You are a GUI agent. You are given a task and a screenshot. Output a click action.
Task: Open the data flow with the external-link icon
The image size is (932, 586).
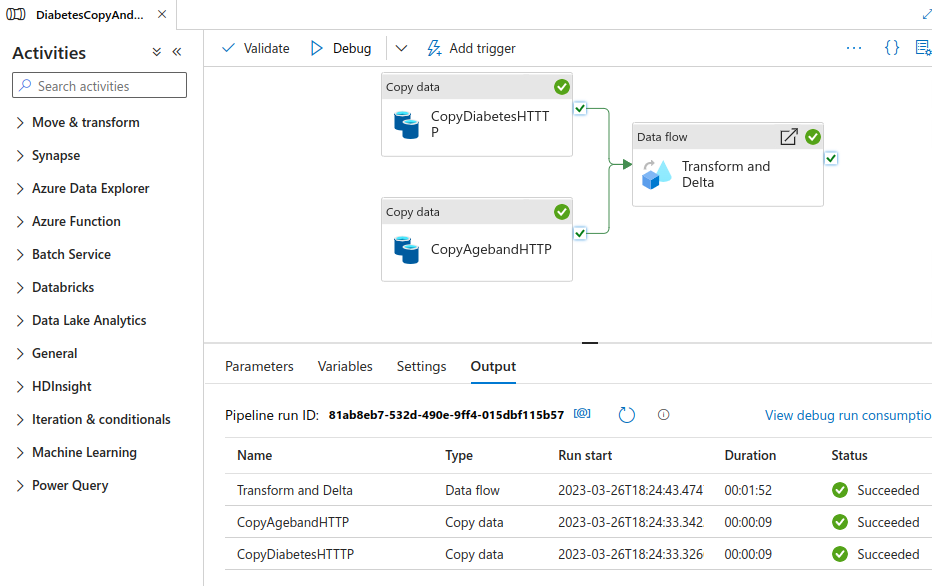coord(789,137)
